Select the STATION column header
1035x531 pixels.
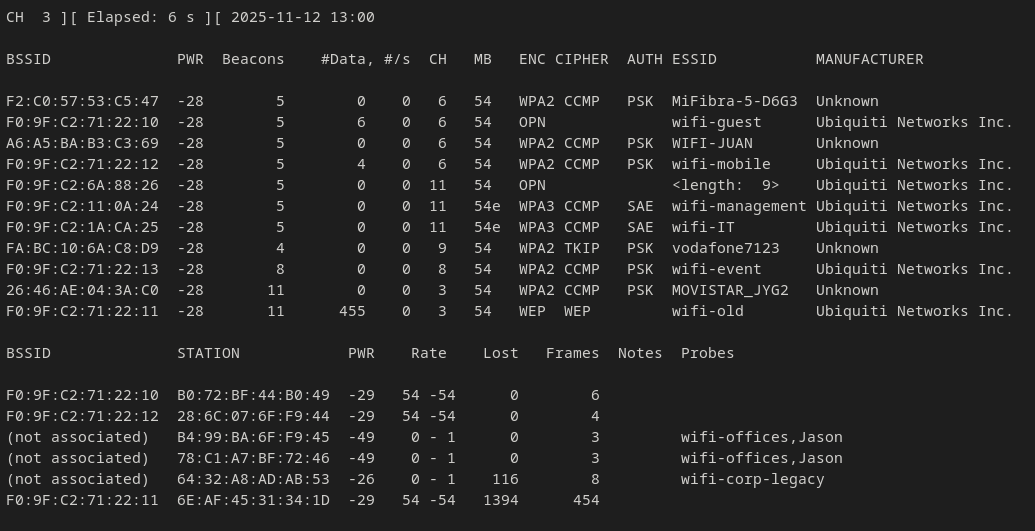208,353
